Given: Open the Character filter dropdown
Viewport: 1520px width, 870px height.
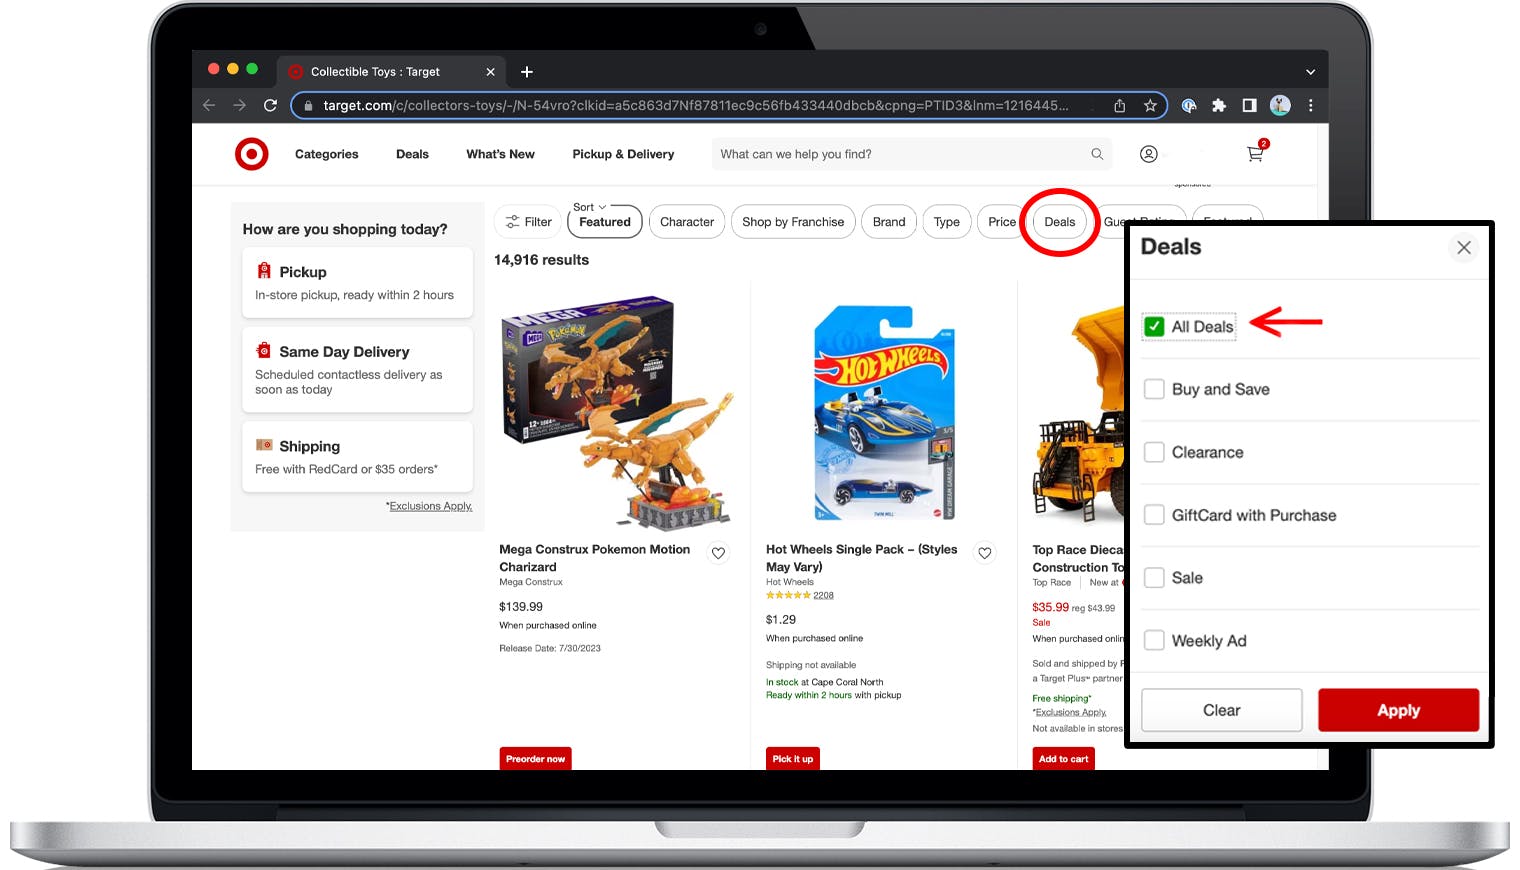Looking at the screenshot, I should pos(687,222).
